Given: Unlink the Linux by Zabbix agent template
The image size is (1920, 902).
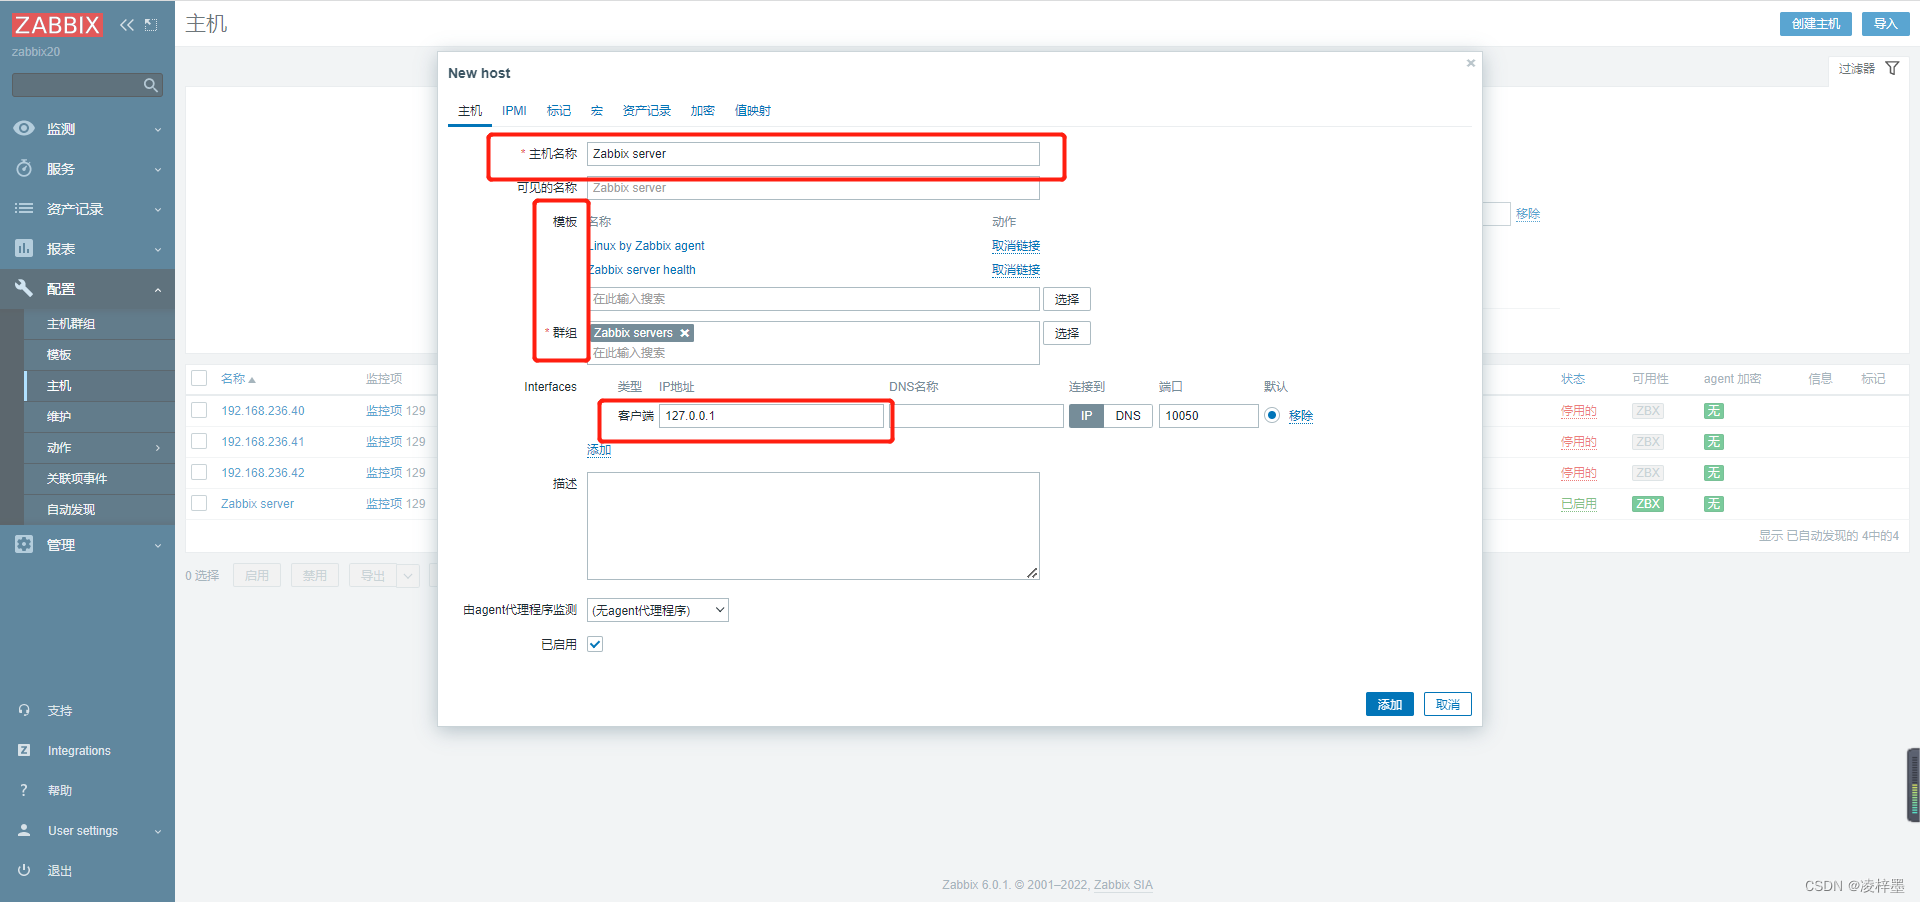Looking at the screenshot, I should click(x=1016, y=246).
